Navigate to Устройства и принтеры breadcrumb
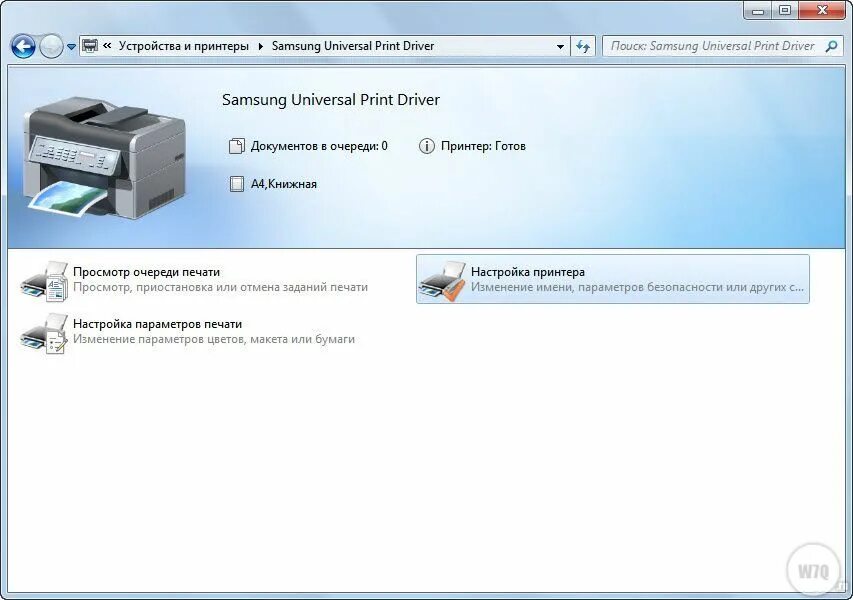Viewport: 853px width, 600px height. pos(183,46)
